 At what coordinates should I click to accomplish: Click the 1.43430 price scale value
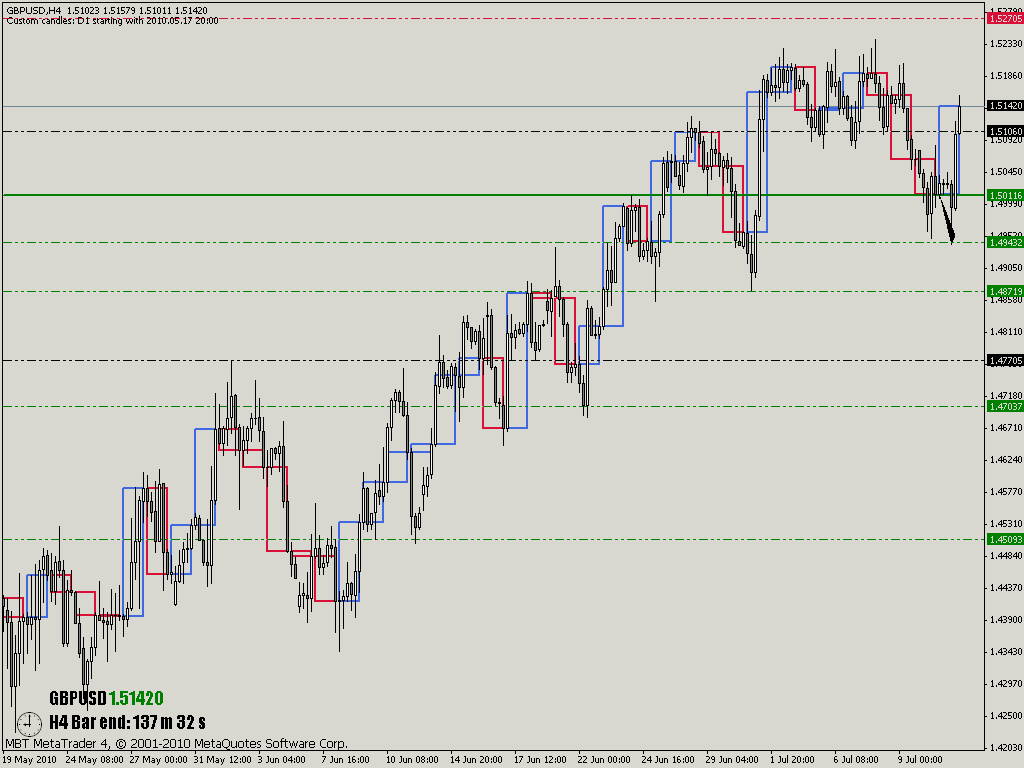pos(1006,652)
